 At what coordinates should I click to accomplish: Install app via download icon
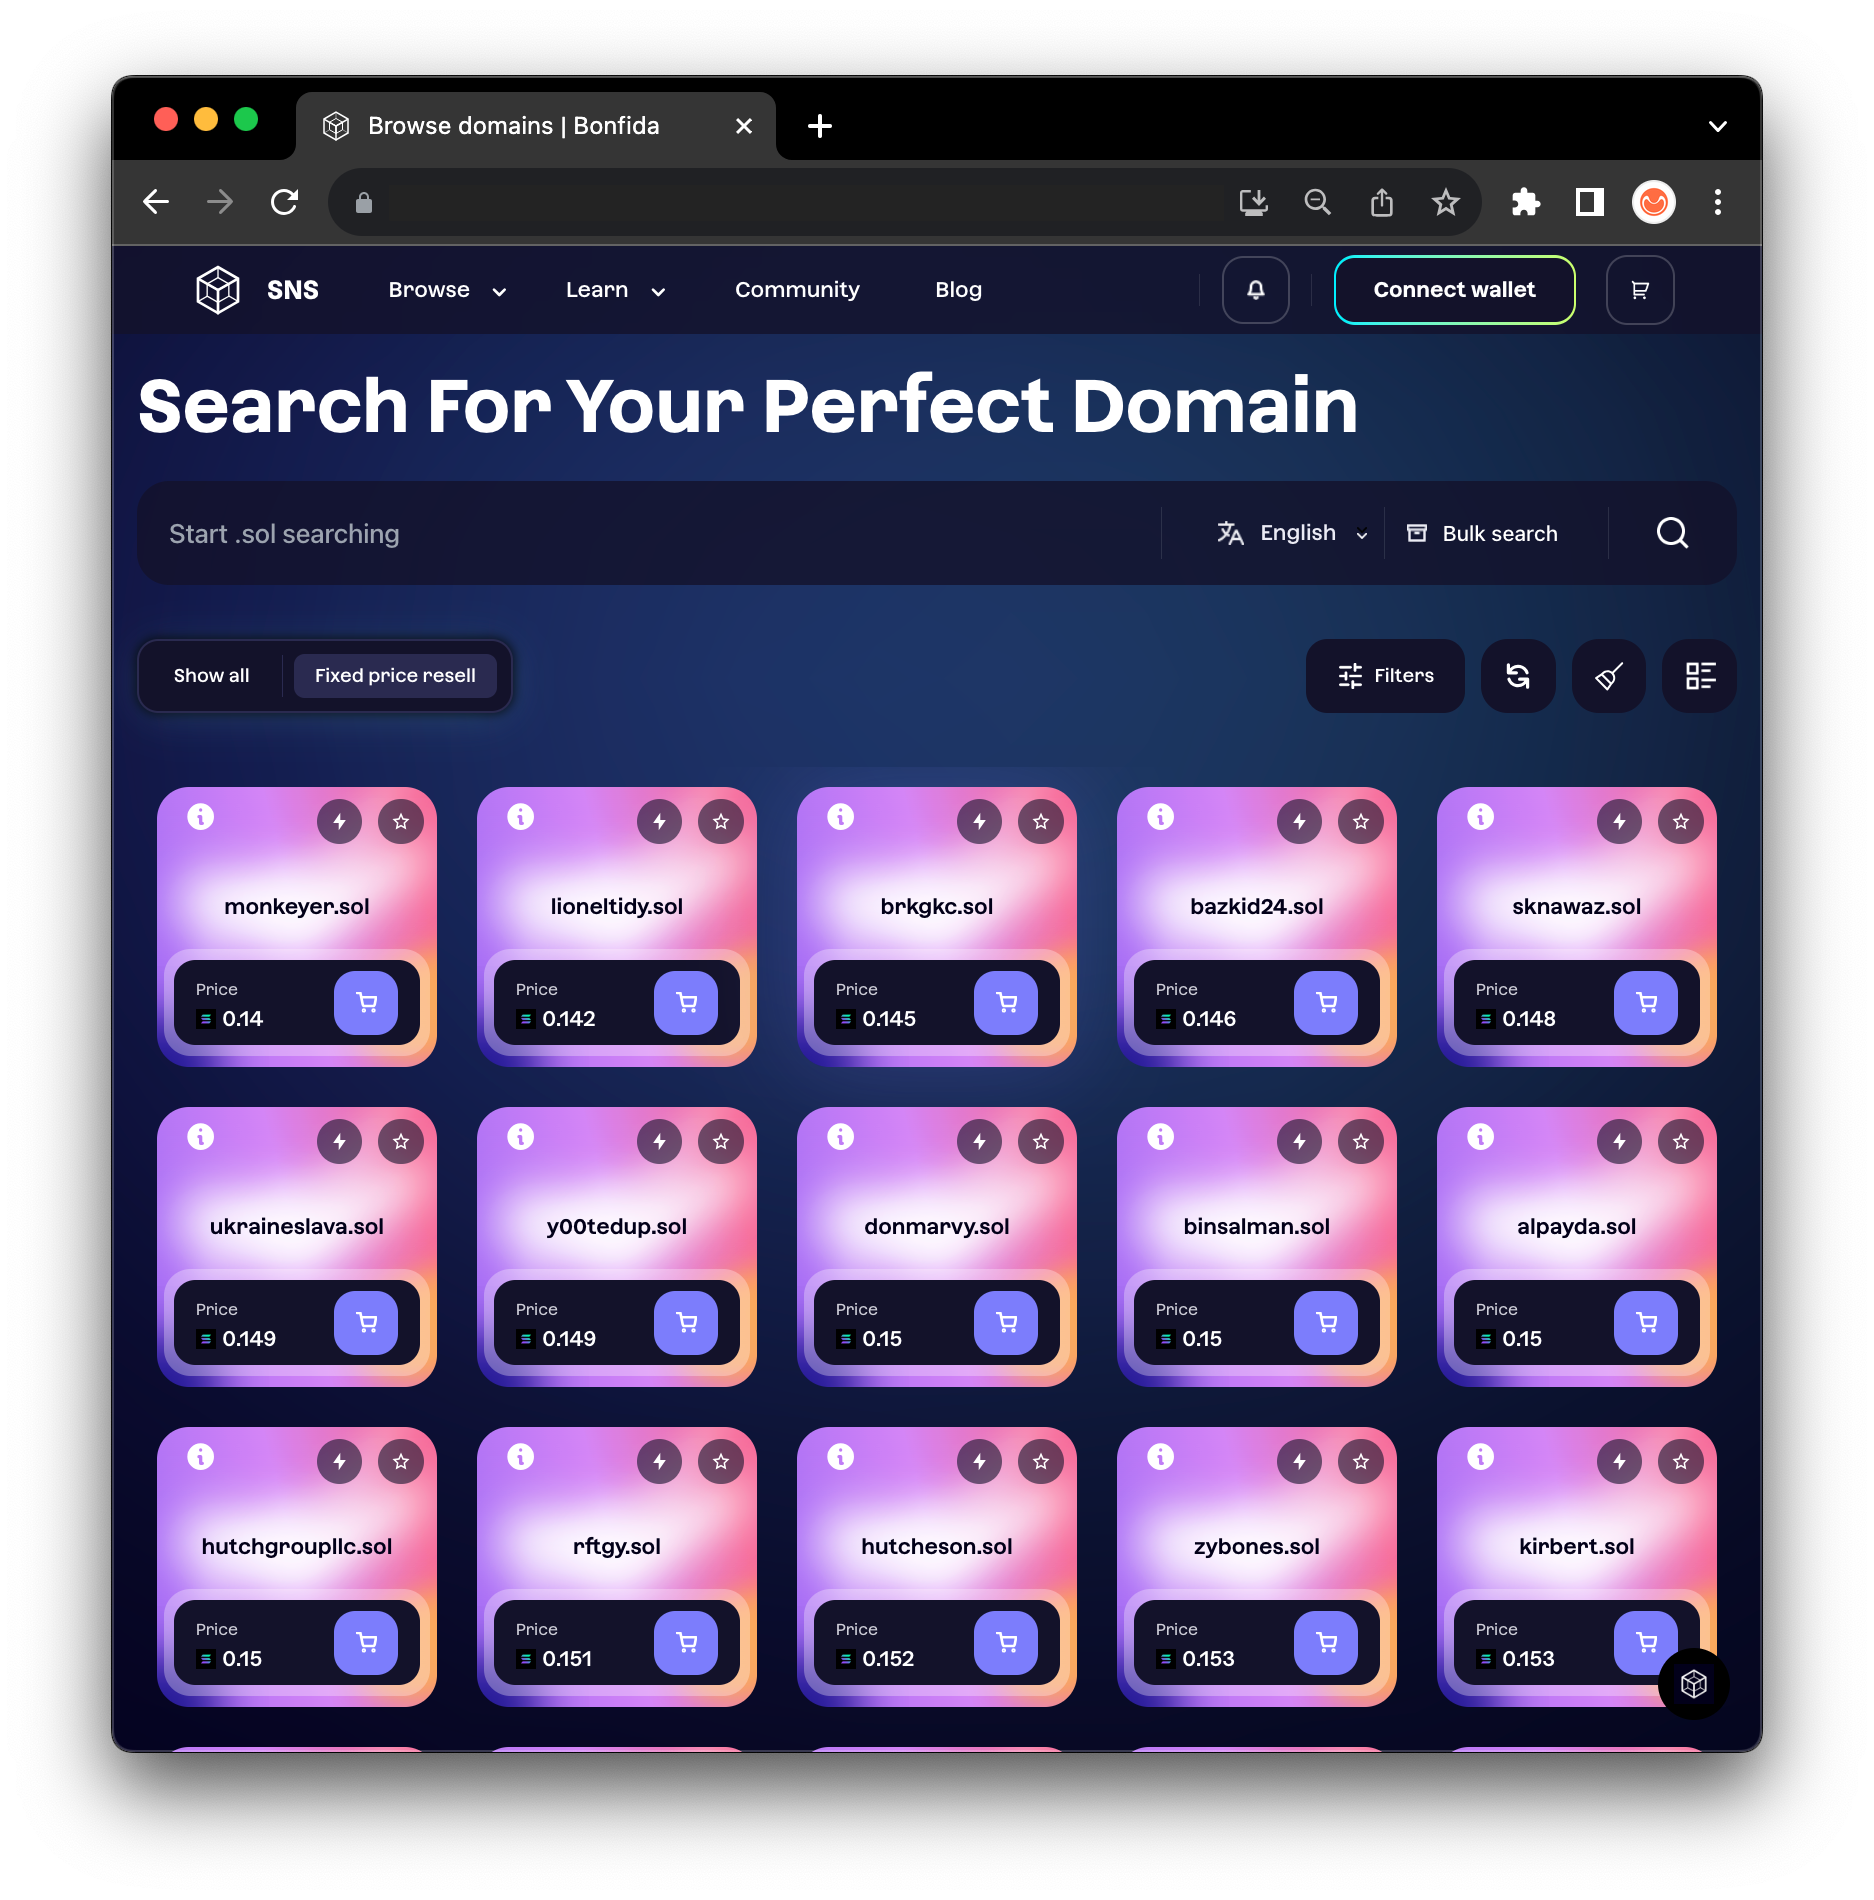1253,203
